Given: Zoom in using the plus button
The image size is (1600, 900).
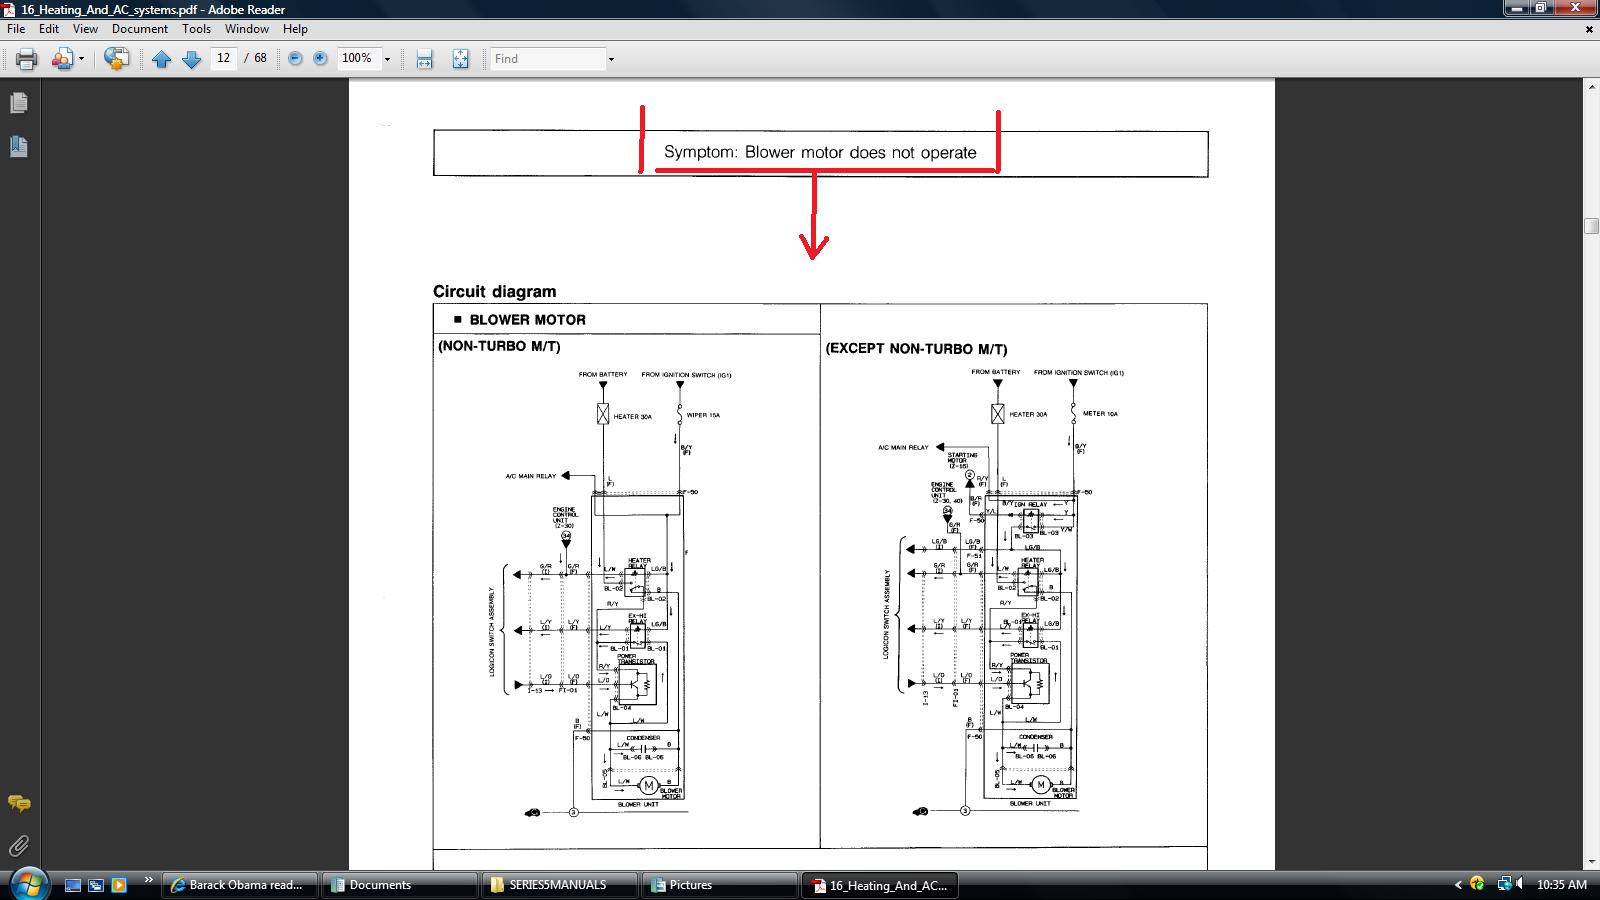Looking at the screenshot, I should pyautogui.click(x=320, y=59).
